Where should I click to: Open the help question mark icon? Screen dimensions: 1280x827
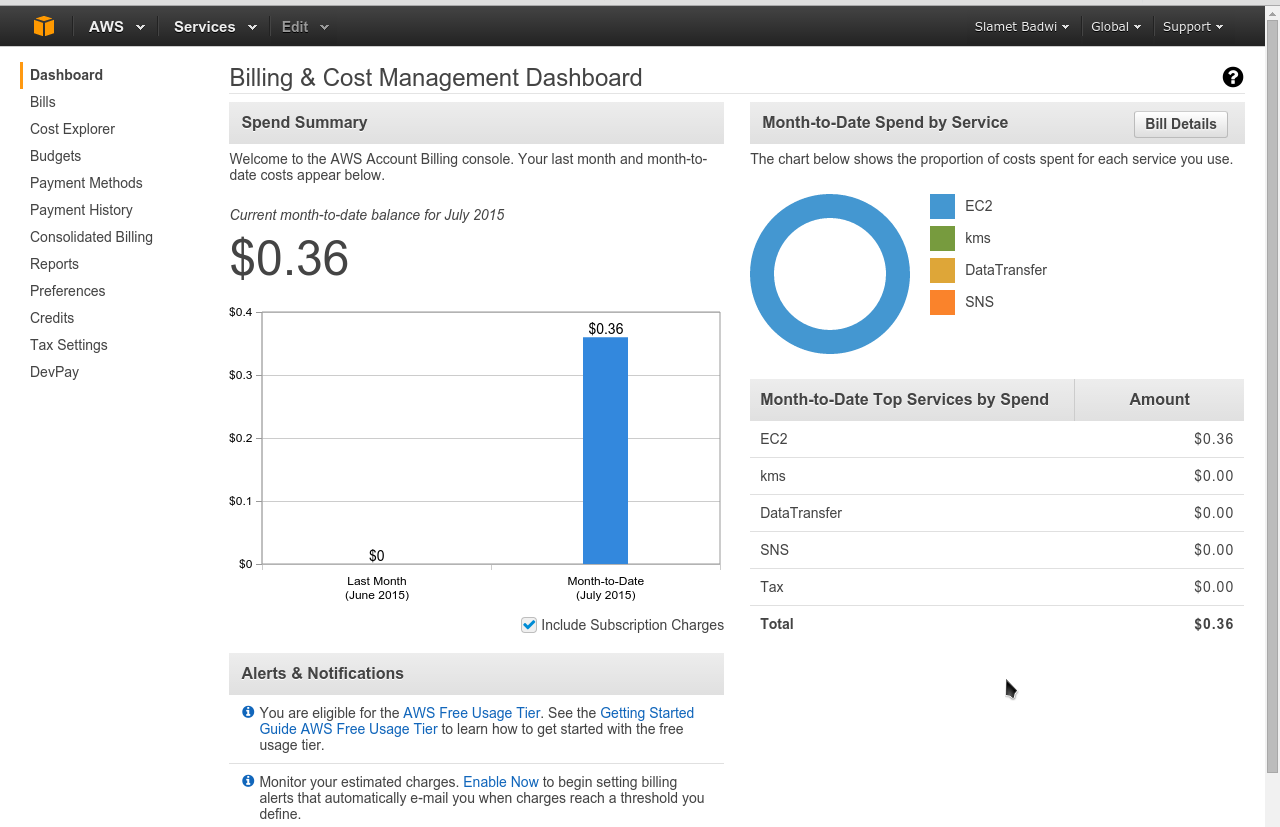pyautogui.click(x=1233, y=77)
